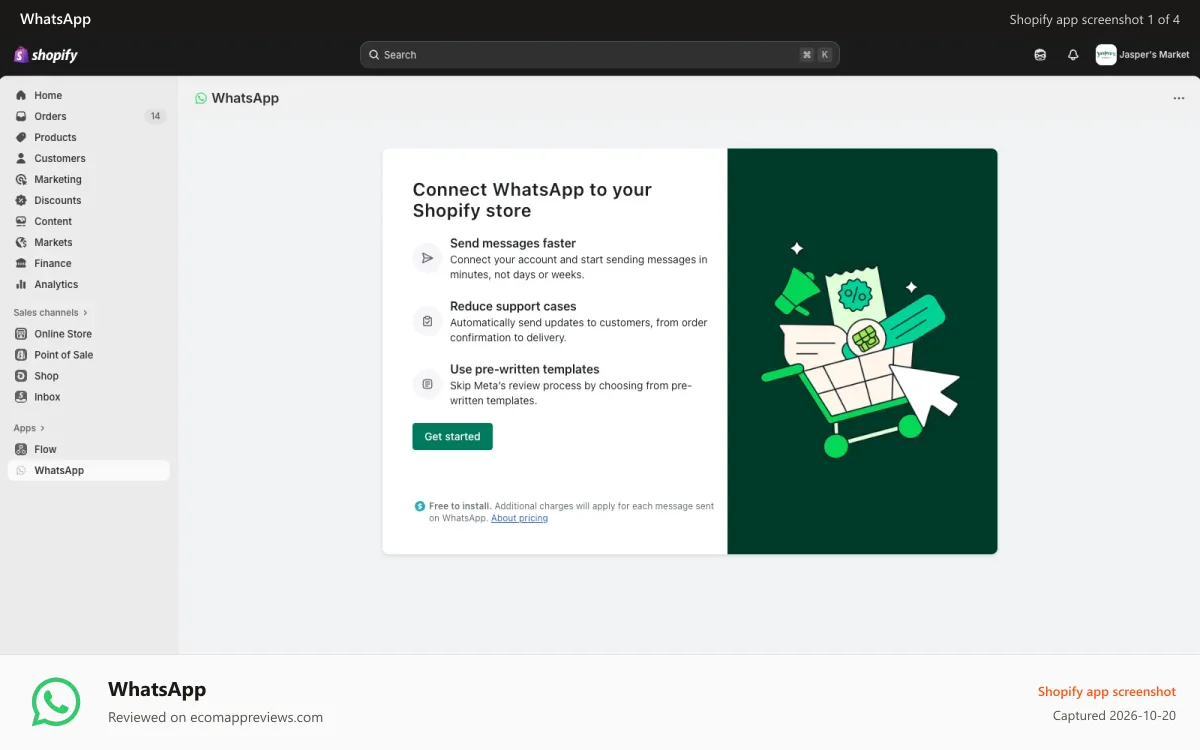The height and width of the screenshot is (750, 1200).
Task: Click the paper plane Send messages icon
Action: pyautogui.click(x=427, y=258)
